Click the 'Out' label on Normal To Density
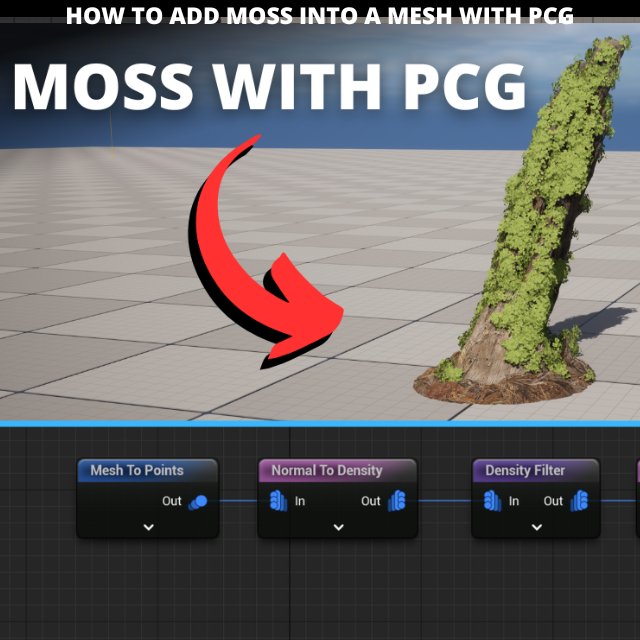The image size is (640, 640). (x=371, y=501)
